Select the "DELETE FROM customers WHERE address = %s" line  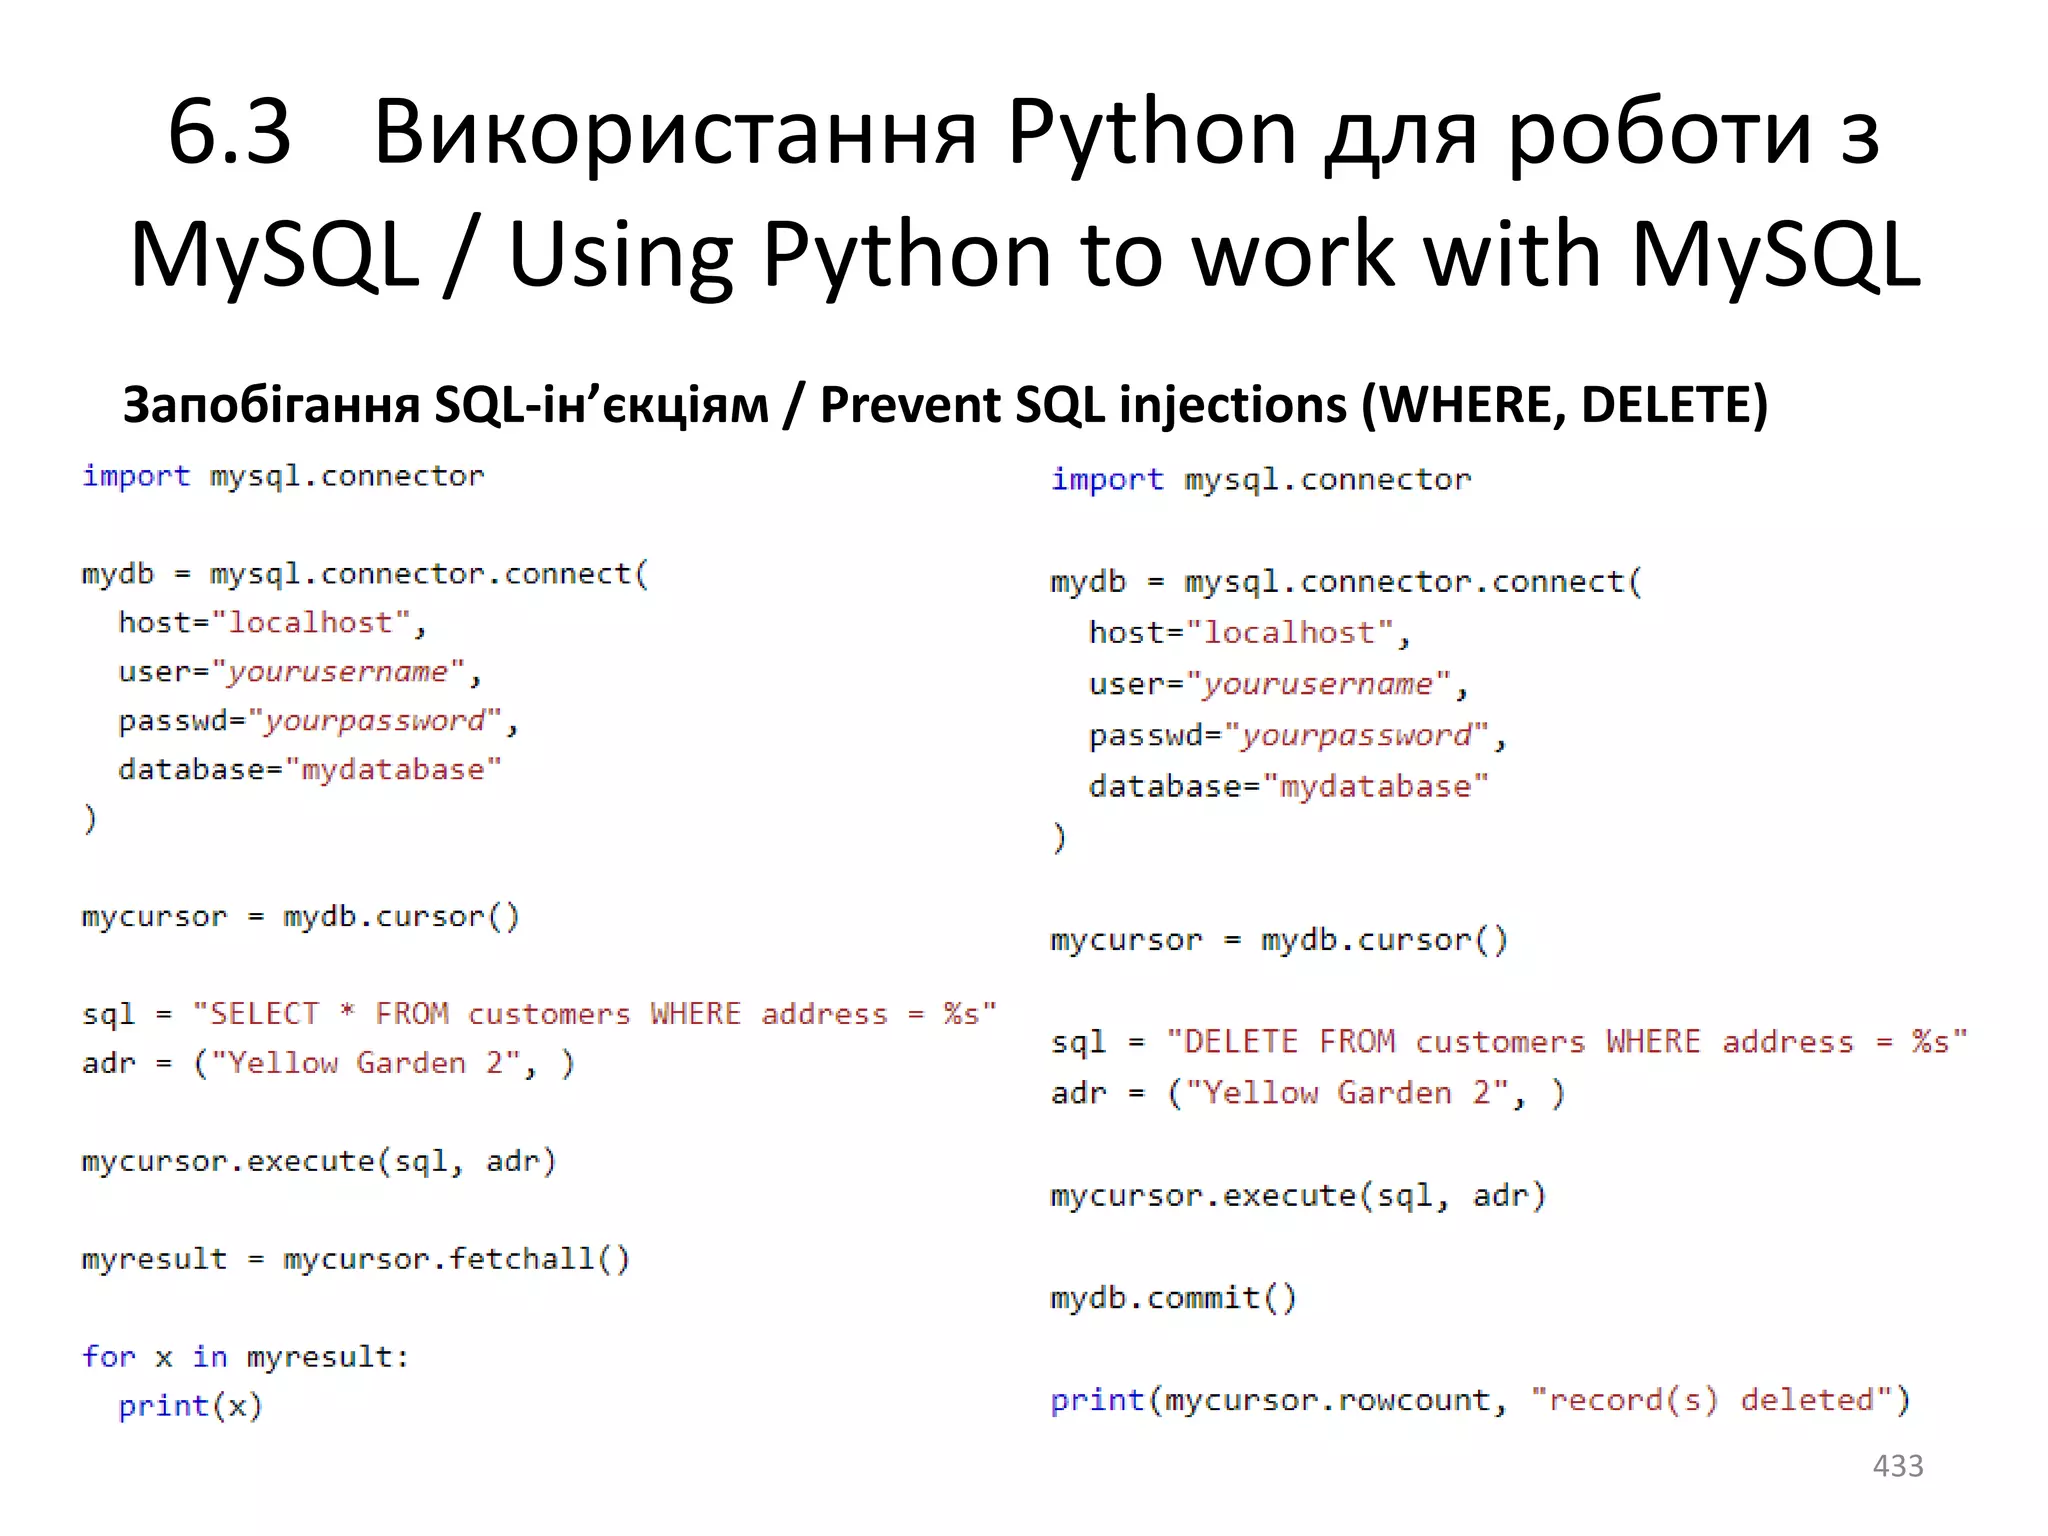tap(1509, 1042)
